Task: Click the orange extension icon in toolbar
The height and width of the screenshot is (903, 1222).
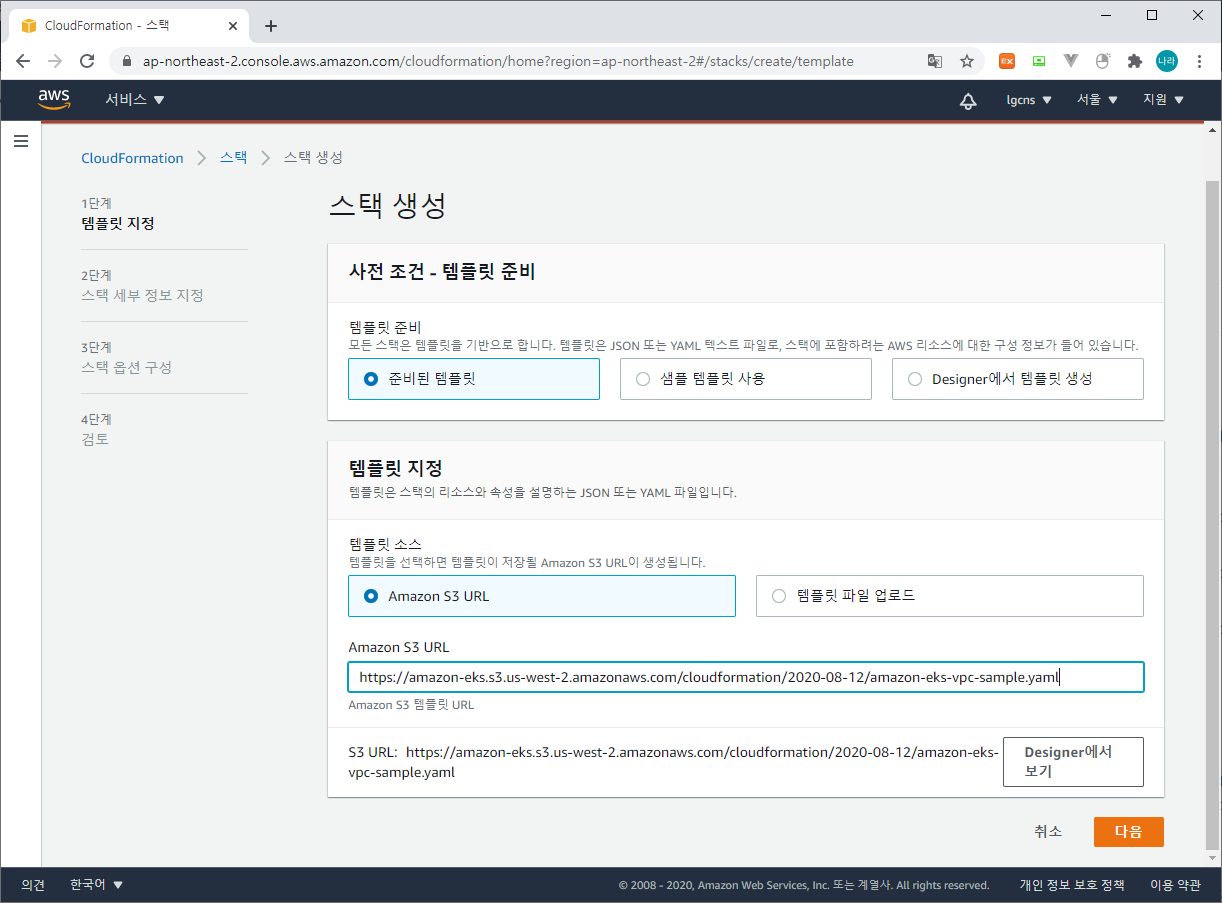Action: pos(1007,61)
